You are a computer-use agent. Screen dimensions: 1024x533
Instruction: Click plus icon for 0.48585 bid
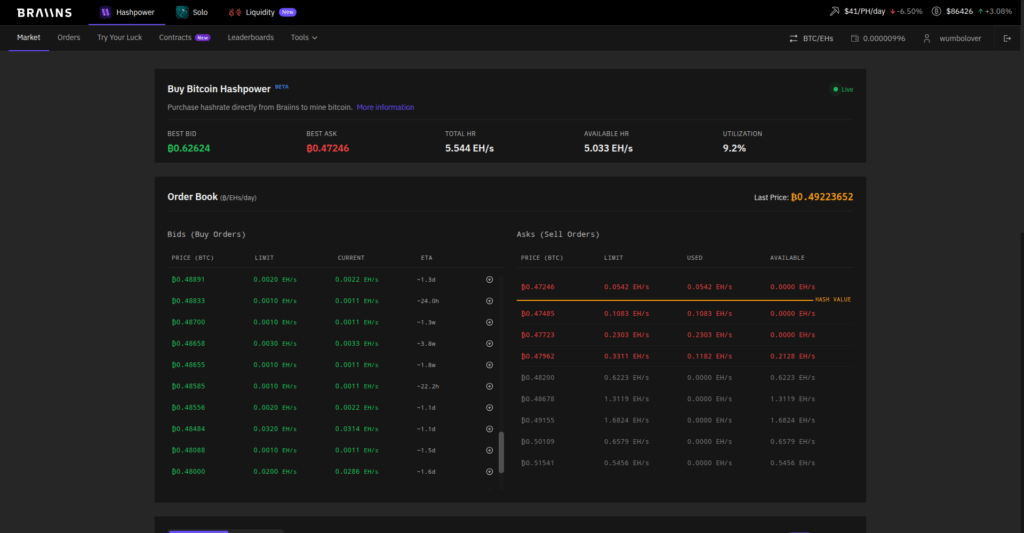tap(489, 387)
